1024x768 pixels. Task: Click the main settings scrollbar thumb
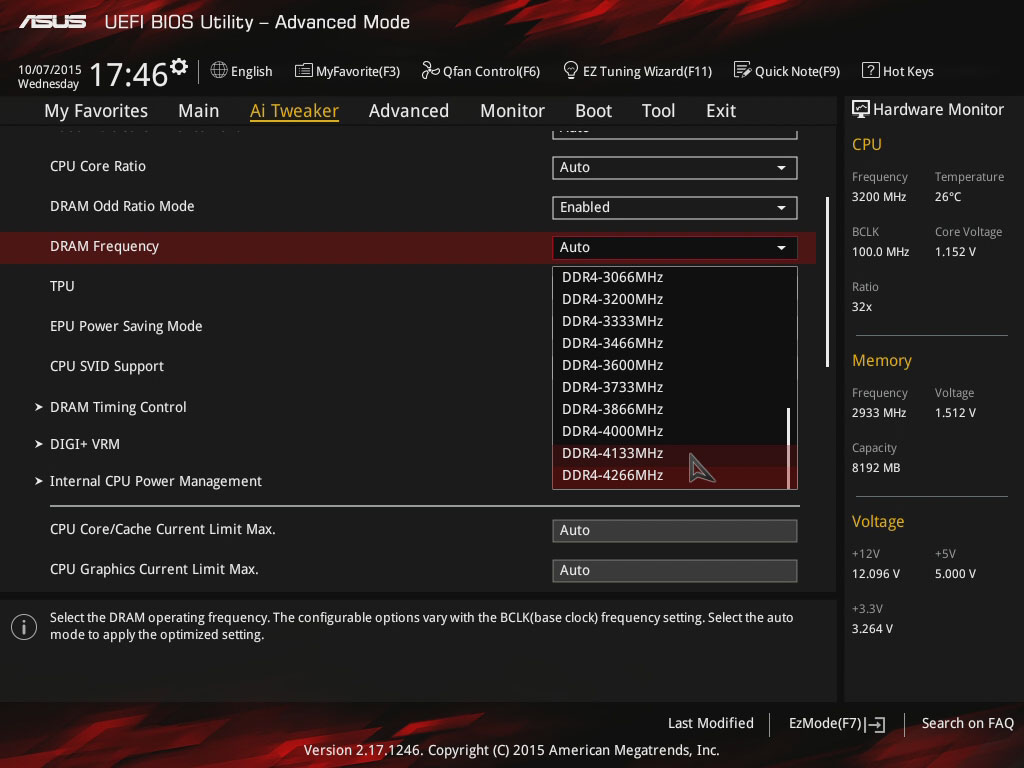[x=827, y=282]
